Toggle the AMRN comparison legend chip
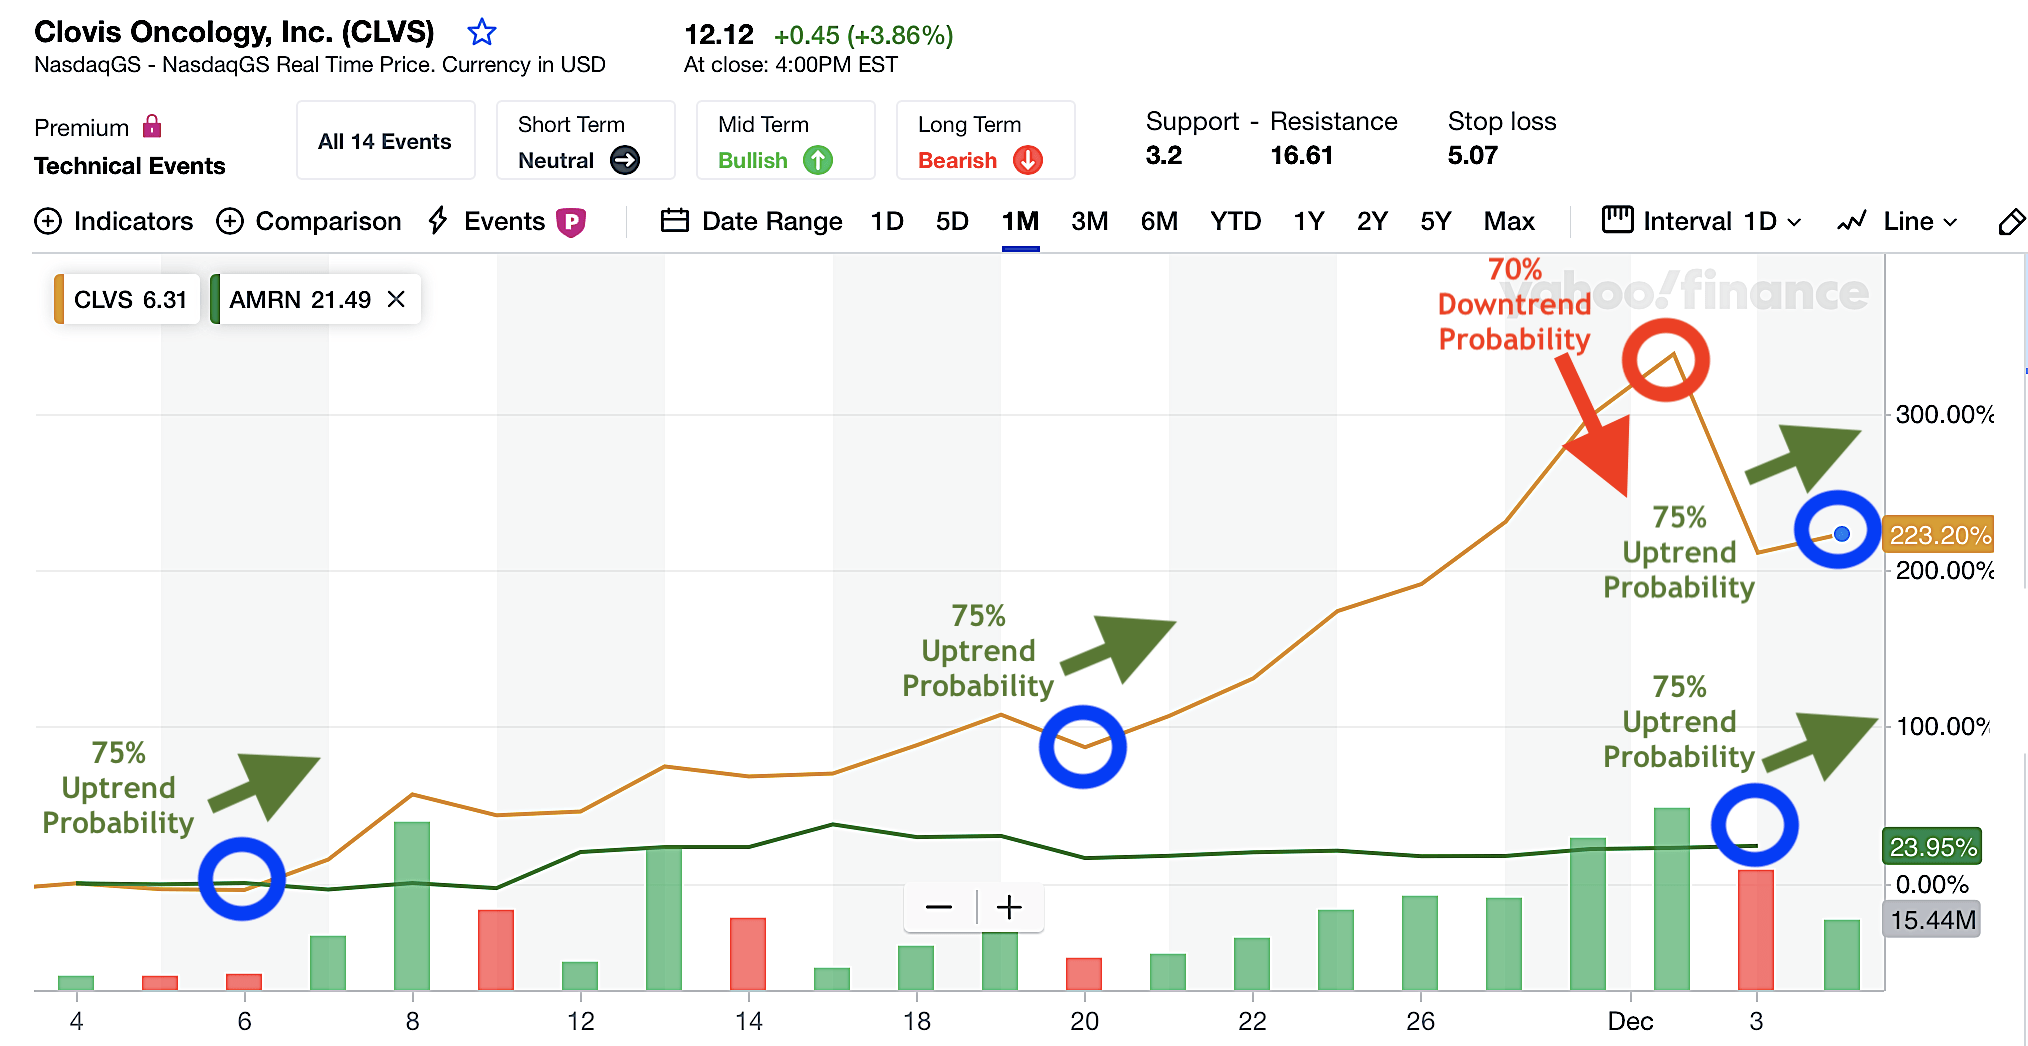Image resolution: width=2028 pixels, height=1046 pixels. [x=299, y=298]
